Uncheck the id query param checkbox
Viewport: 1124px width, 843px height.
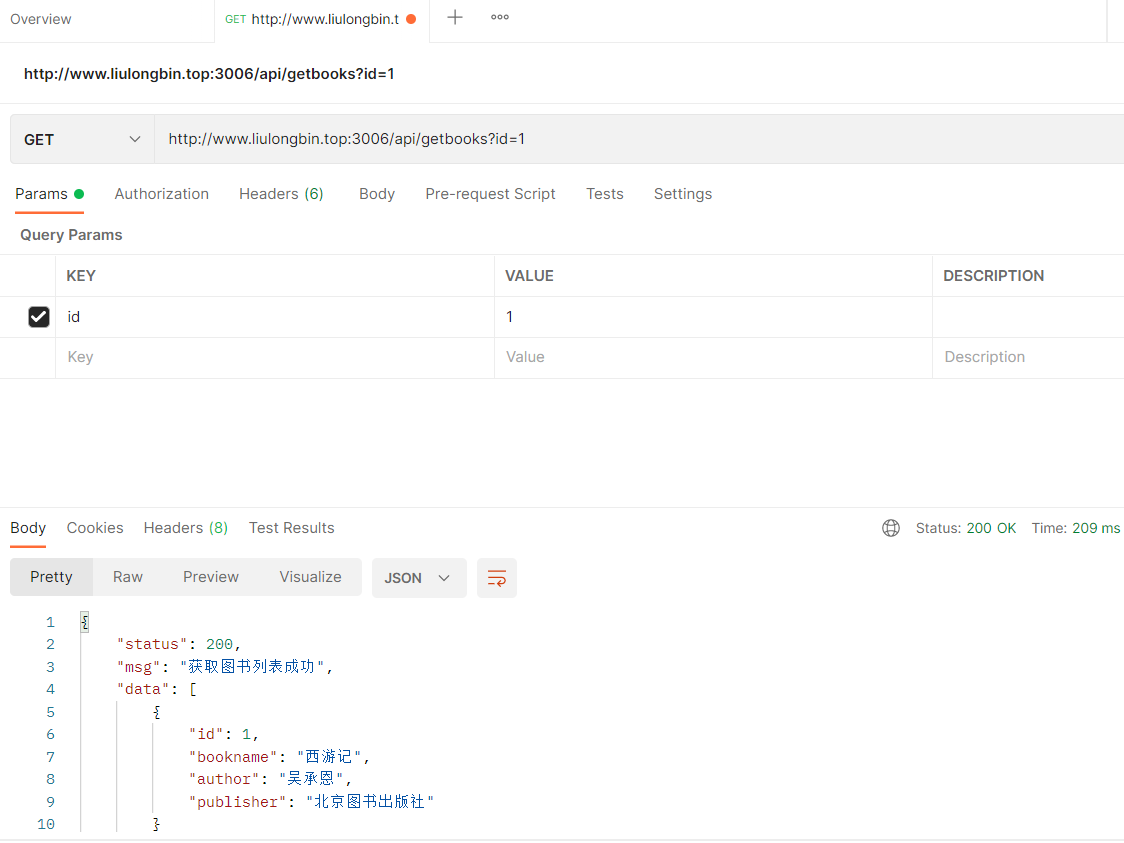(39, 317)
